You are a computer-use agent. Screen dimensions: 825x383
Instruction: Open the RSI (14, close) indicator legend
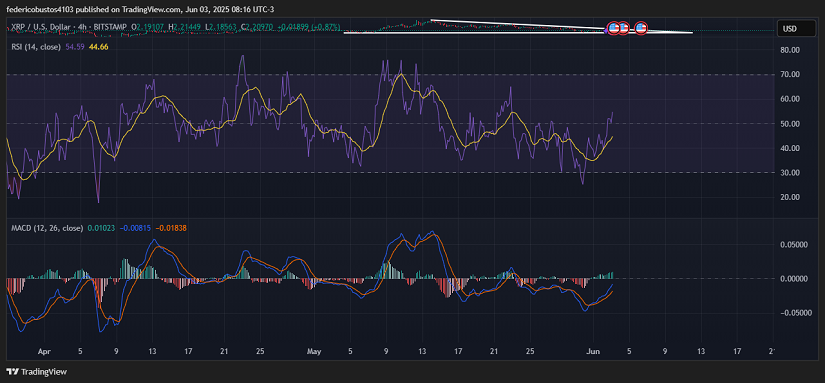pyautogui.click(x=36, y=47)
